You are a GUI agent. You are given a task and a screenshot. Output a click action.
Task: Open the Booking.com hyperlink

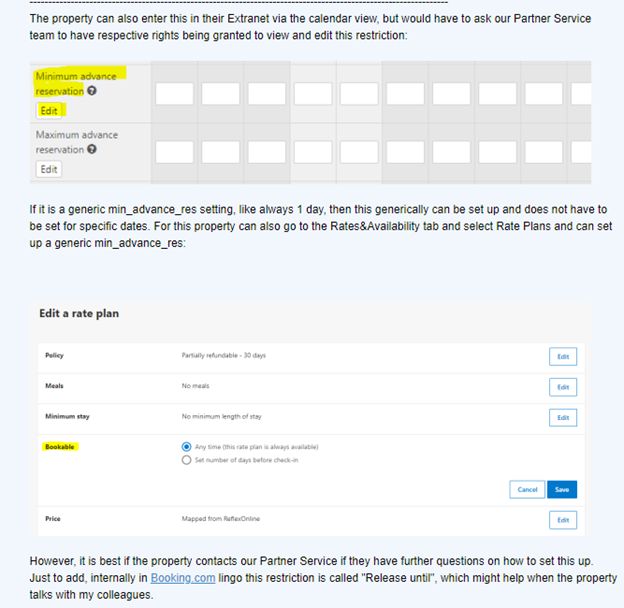183,578
